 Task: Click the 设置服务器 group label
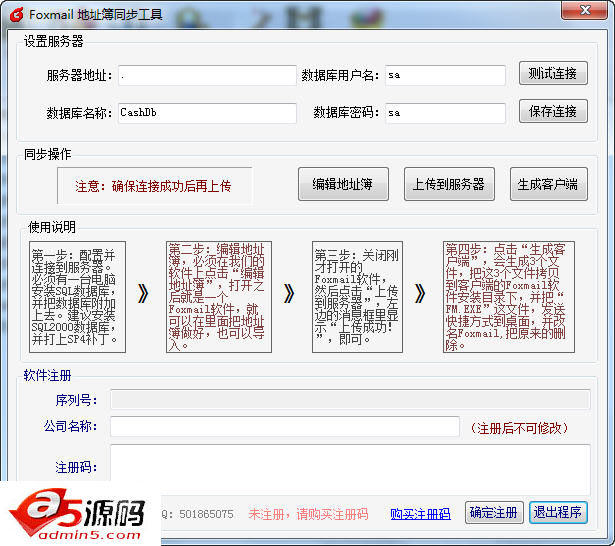53,41
